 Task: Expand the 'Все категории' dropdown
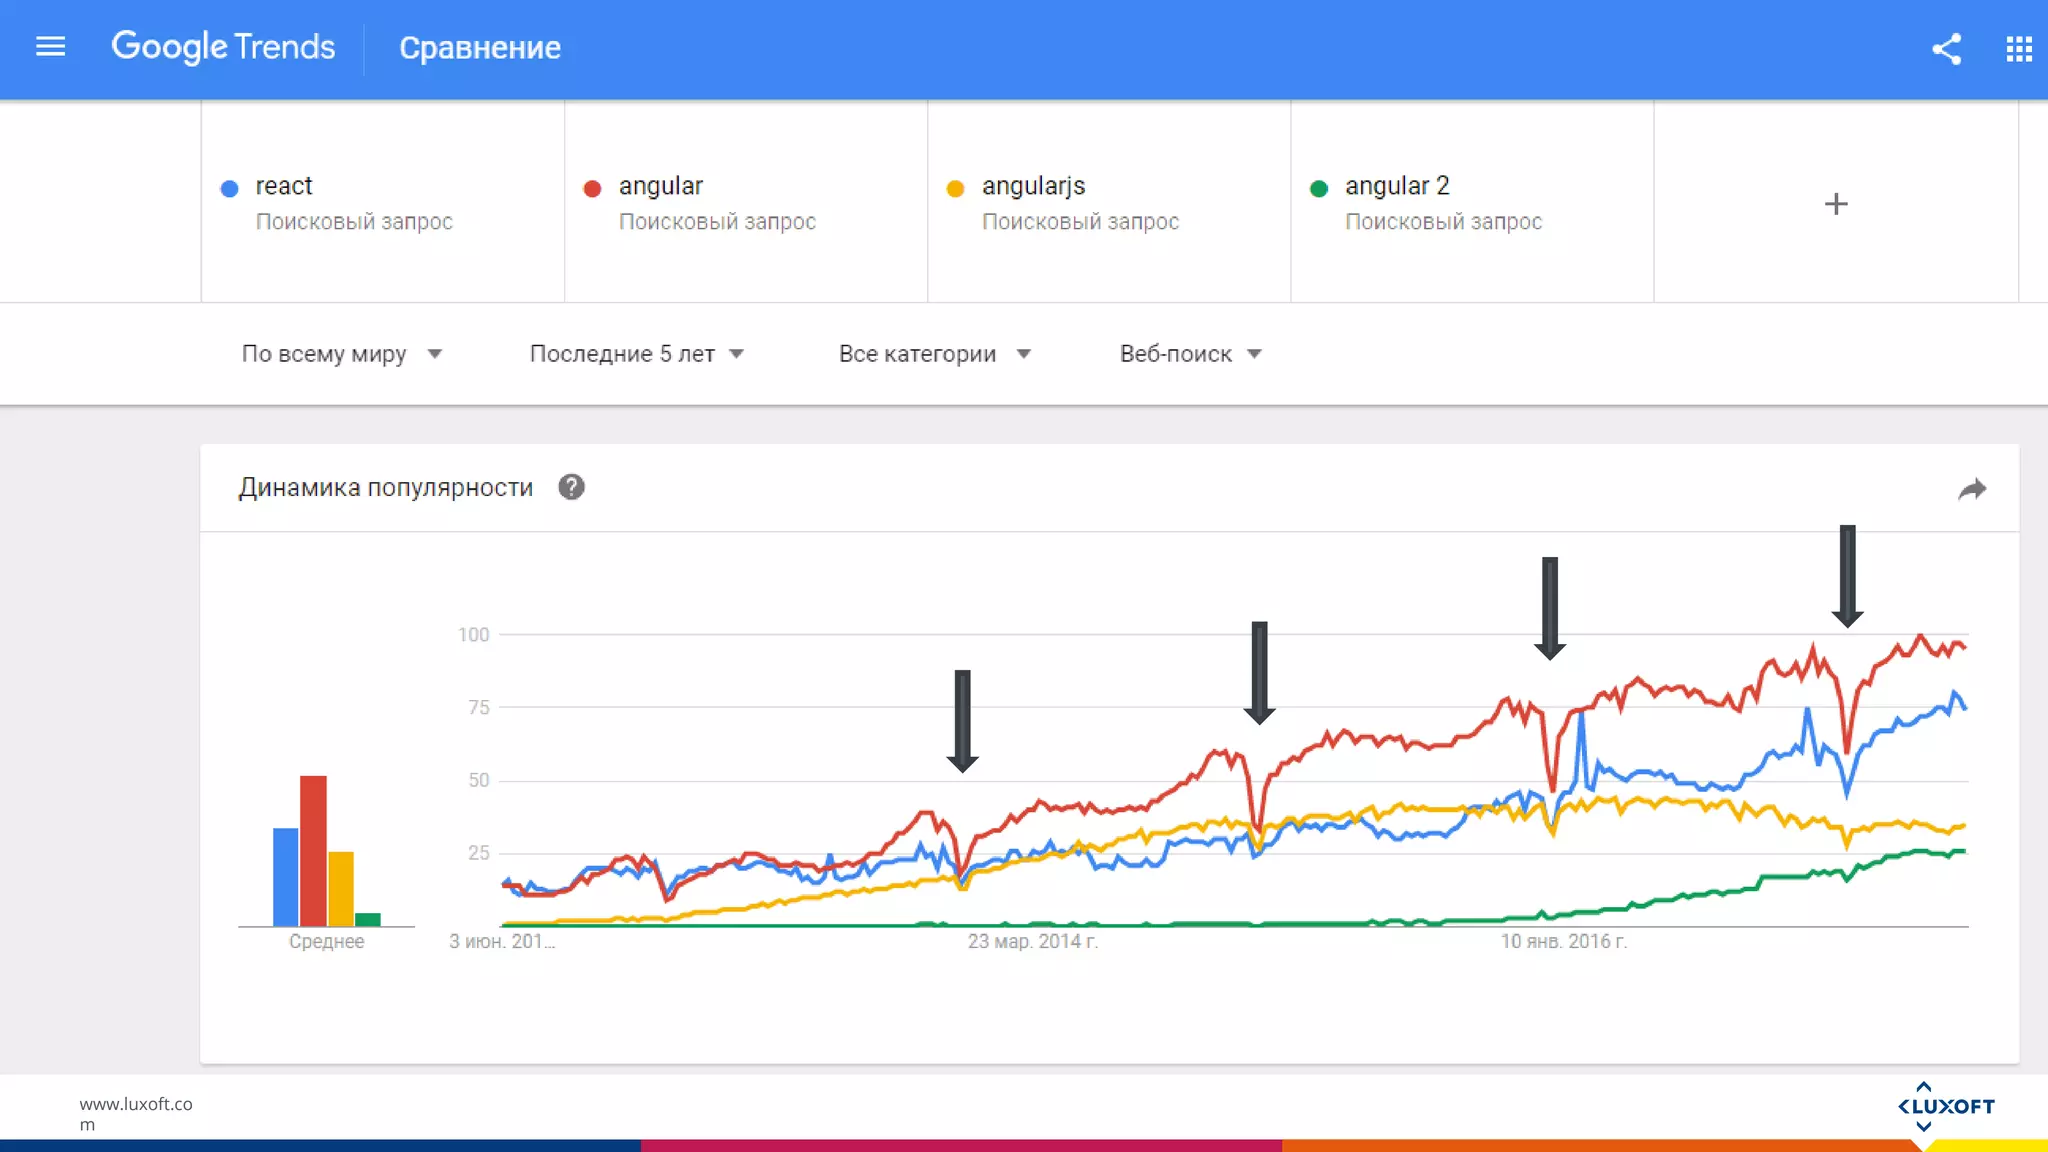coord(934,354)
